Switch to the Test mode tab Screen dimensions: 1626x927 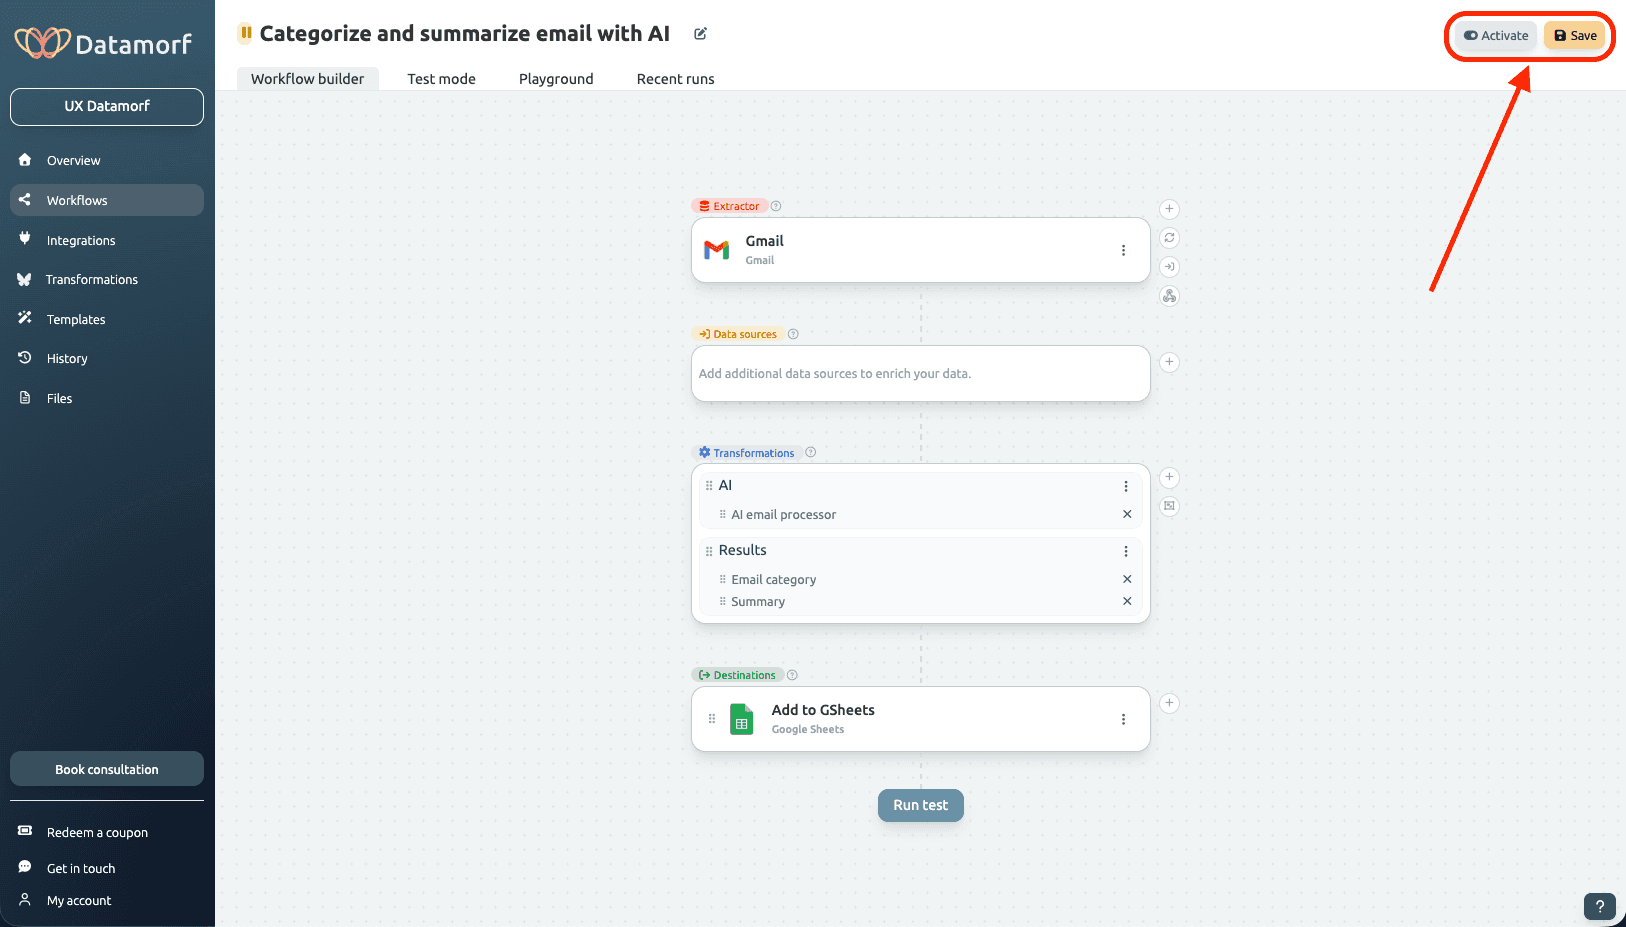click(x=441, y=79)
